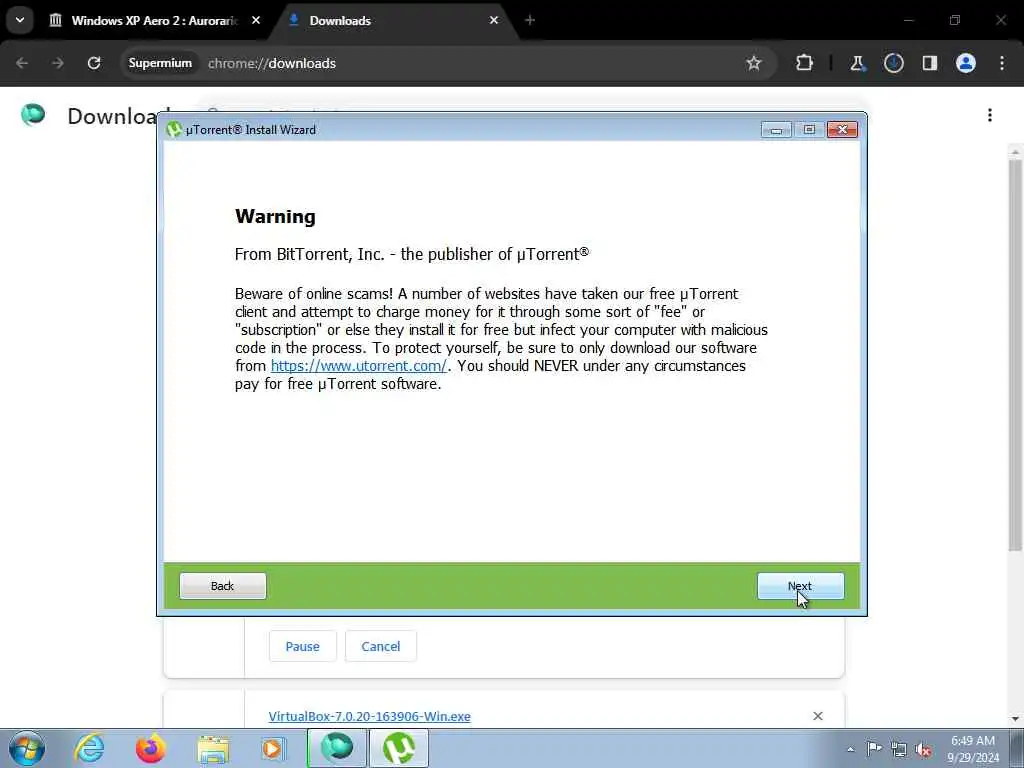Toggle the browser side panel
This screenshot has height=768, width=1024.
(929, 63)
